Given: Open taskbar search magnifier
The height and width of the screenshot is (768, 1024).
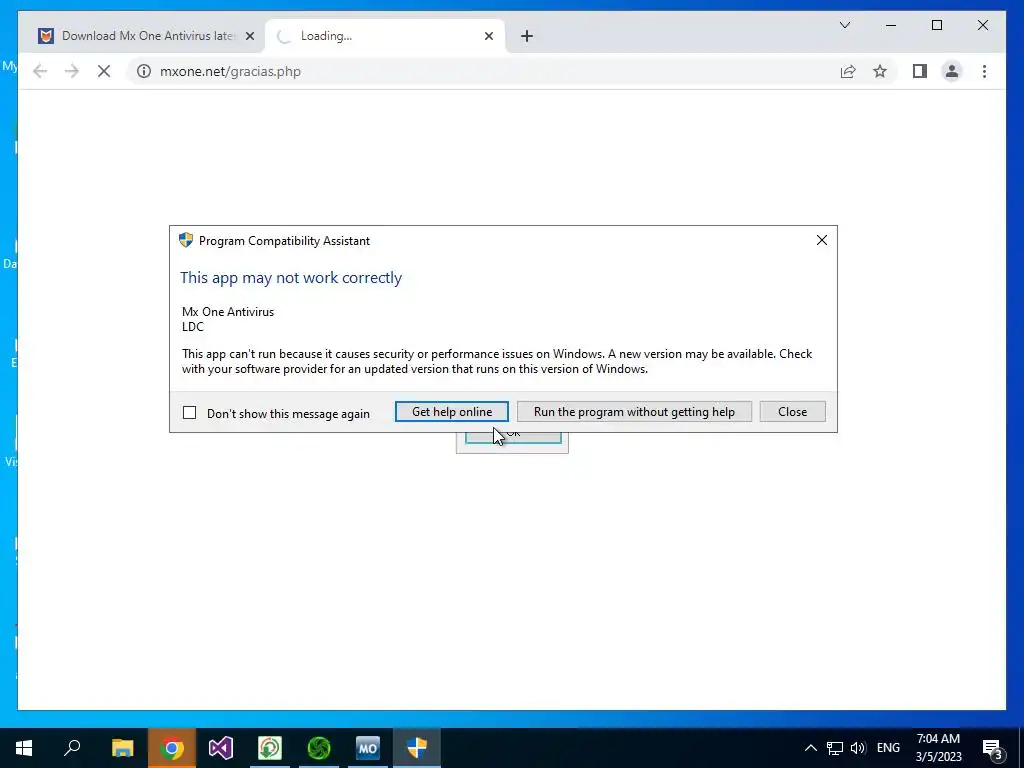Looking at the screenshot, I should [x=72, y=748].
